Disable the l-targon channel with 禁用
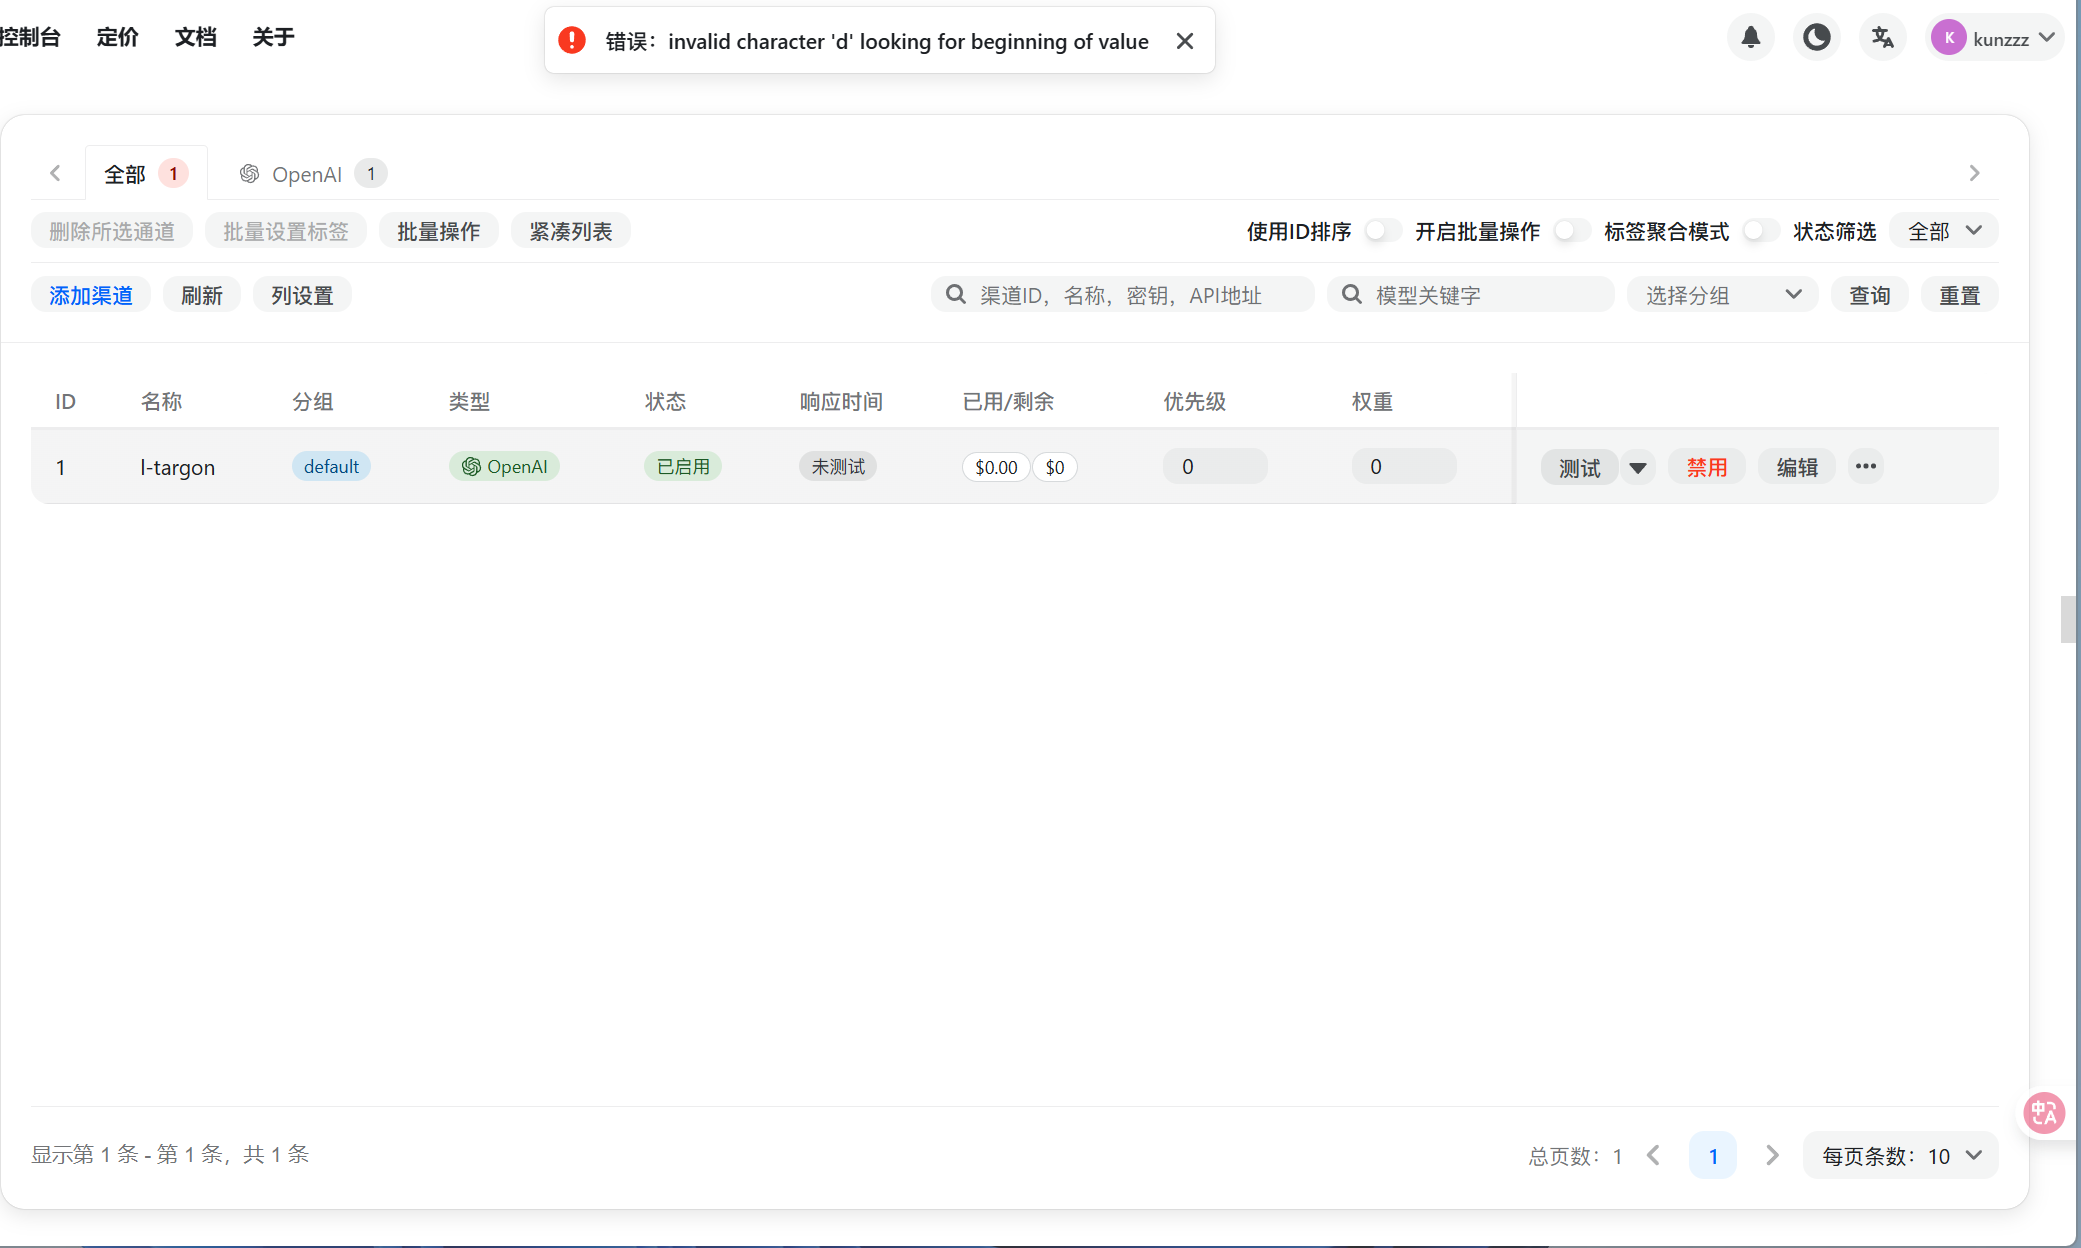The height and width of the screenshot is (1248, 2081). pyautogui.click(x=1707, y=467)
